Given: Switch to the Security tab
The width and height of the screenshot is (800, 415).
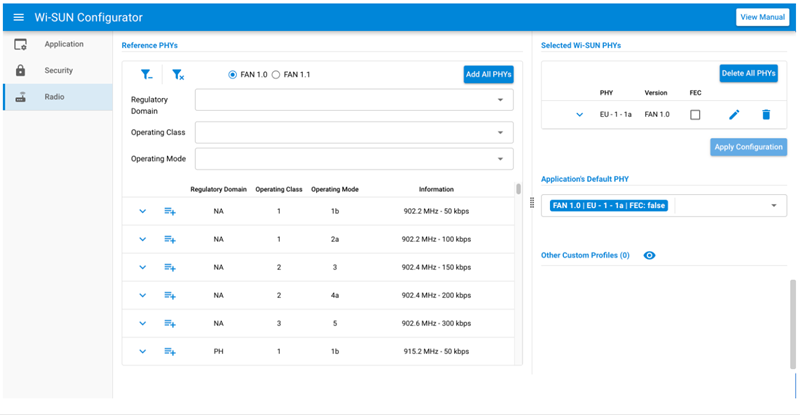Looking at the screenshot, I should tap(58, 71).
